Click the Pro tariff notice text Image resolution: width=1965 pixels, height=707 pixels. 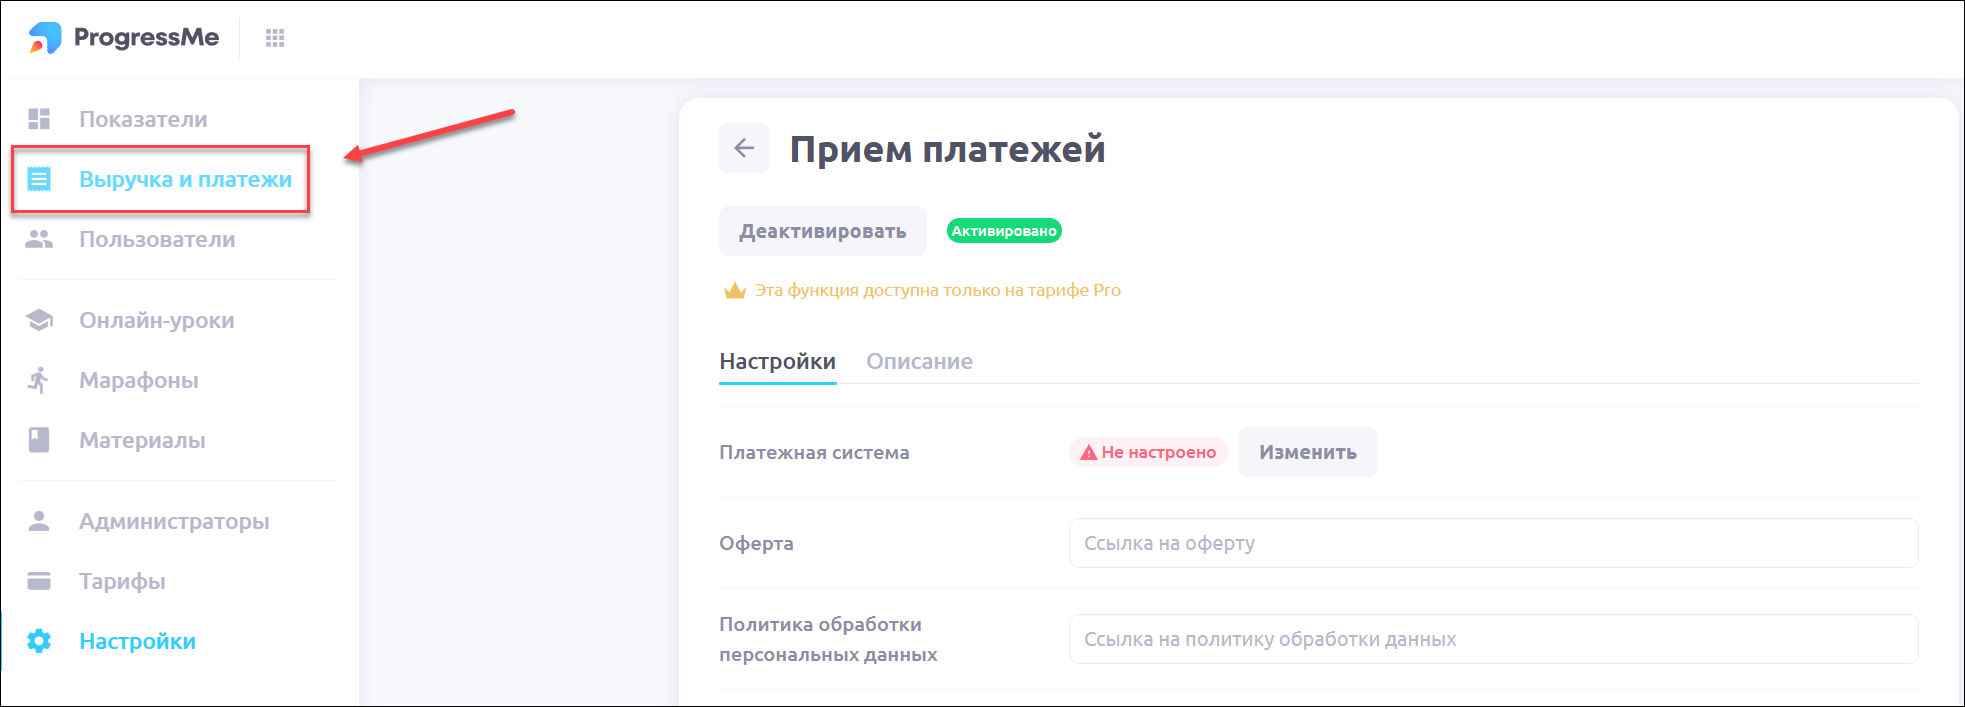click(x=937, y=290)
